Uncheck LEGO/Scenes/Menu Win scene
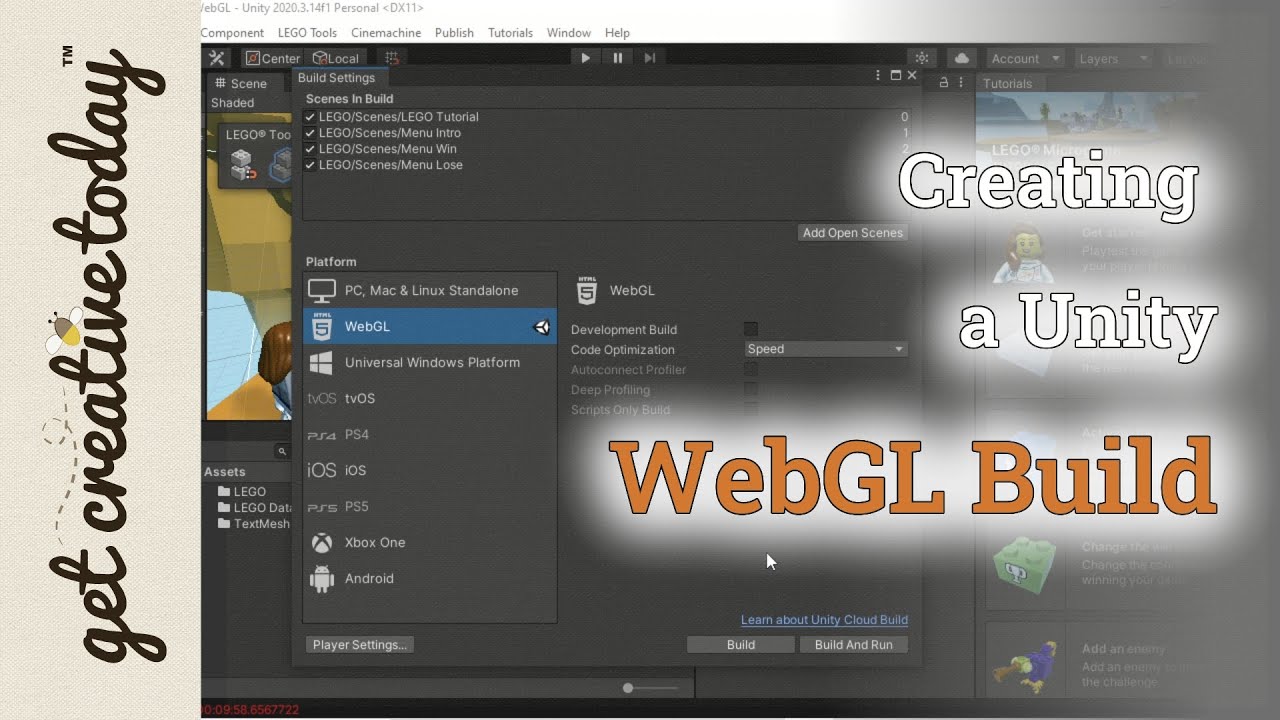 [x=310, y=149]
